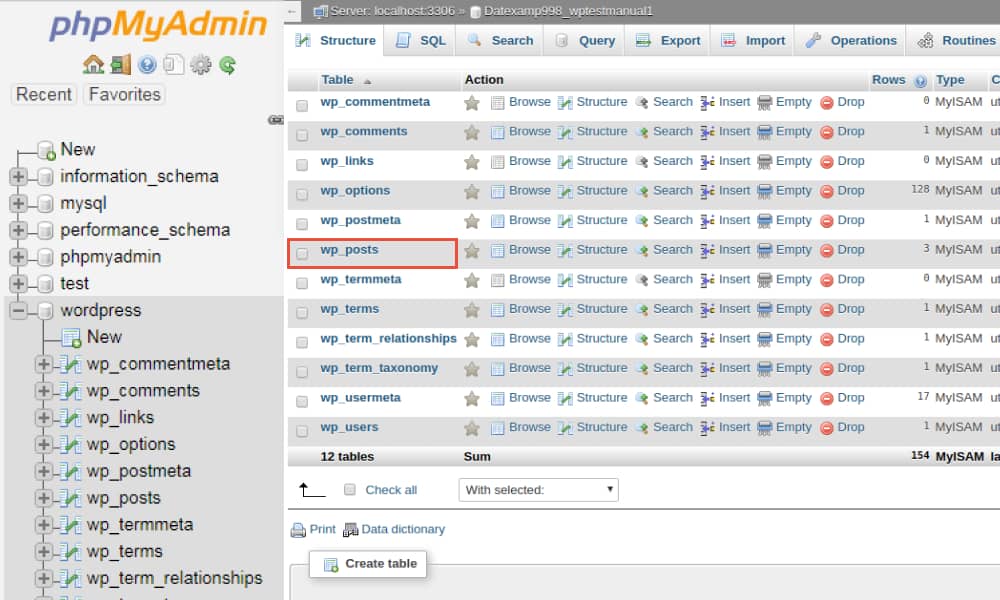Open the Export tab
Screen dimensions: 1000x600
(x=668, y=41)
